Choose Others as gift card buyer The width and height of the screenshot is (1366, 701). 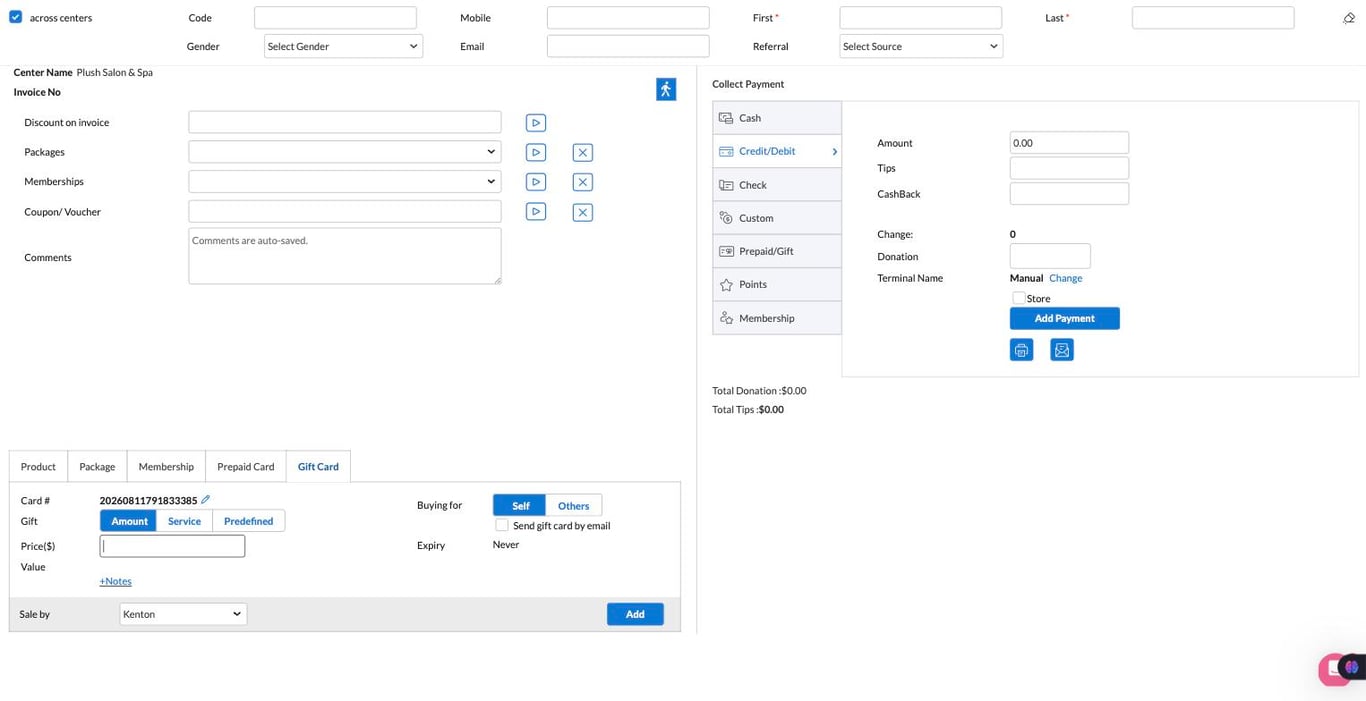tap(574, 506)
